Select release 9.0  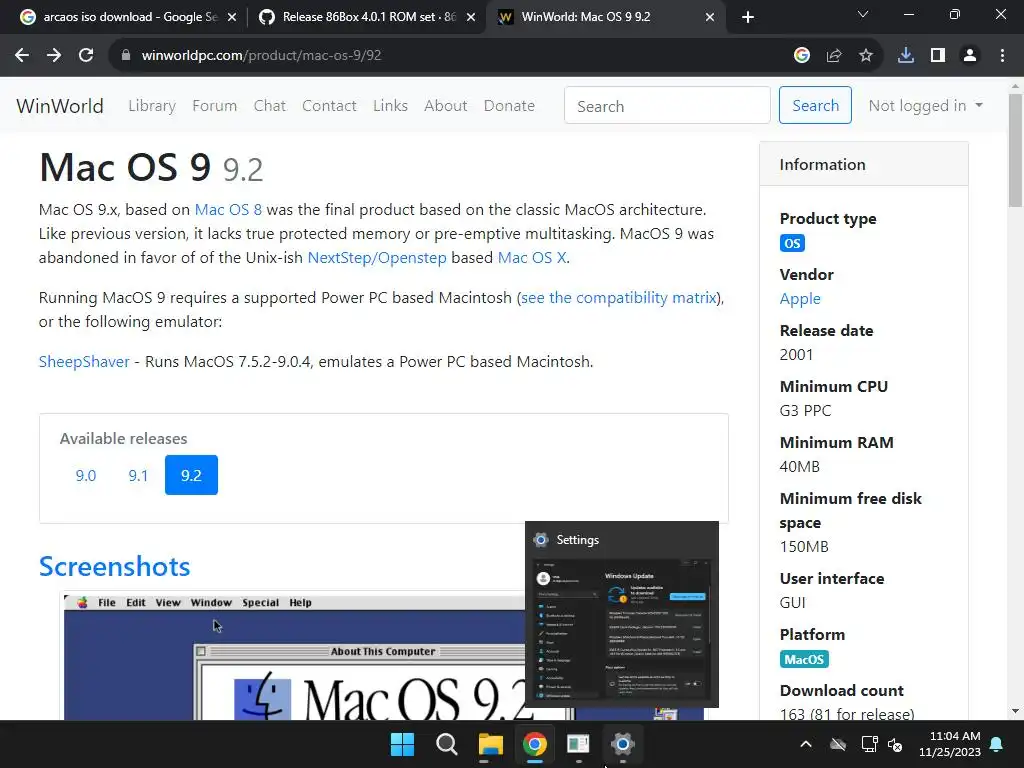(x=86, y=475)
